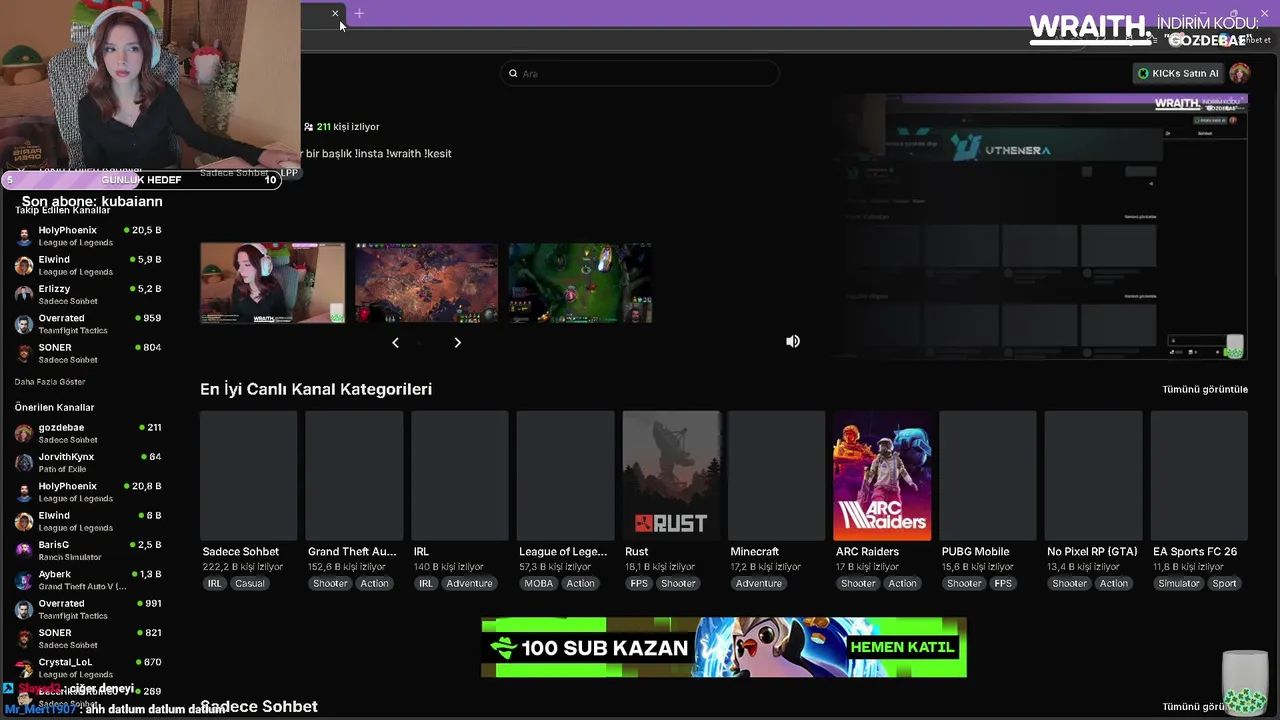Open HolyPhoenix avatar in followed channels
The width and height of the screenshot is (1280, 720).
24,236
